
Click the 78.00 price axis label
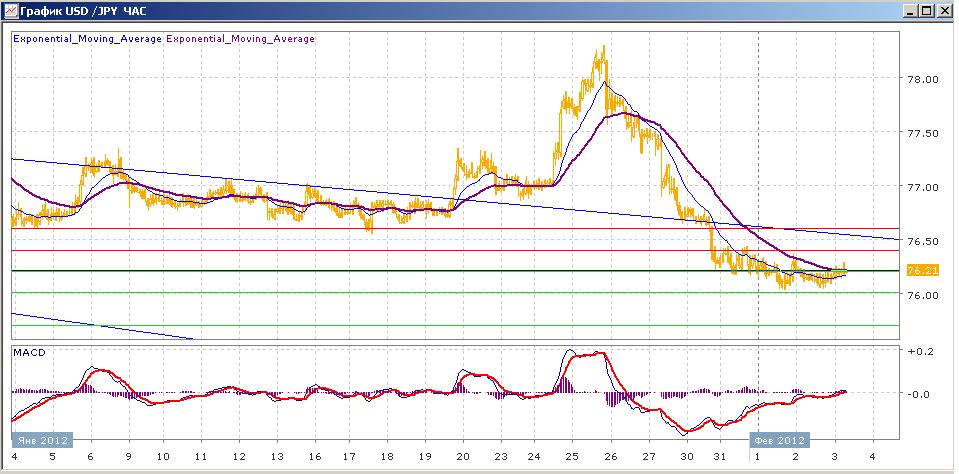click(925, 79)
